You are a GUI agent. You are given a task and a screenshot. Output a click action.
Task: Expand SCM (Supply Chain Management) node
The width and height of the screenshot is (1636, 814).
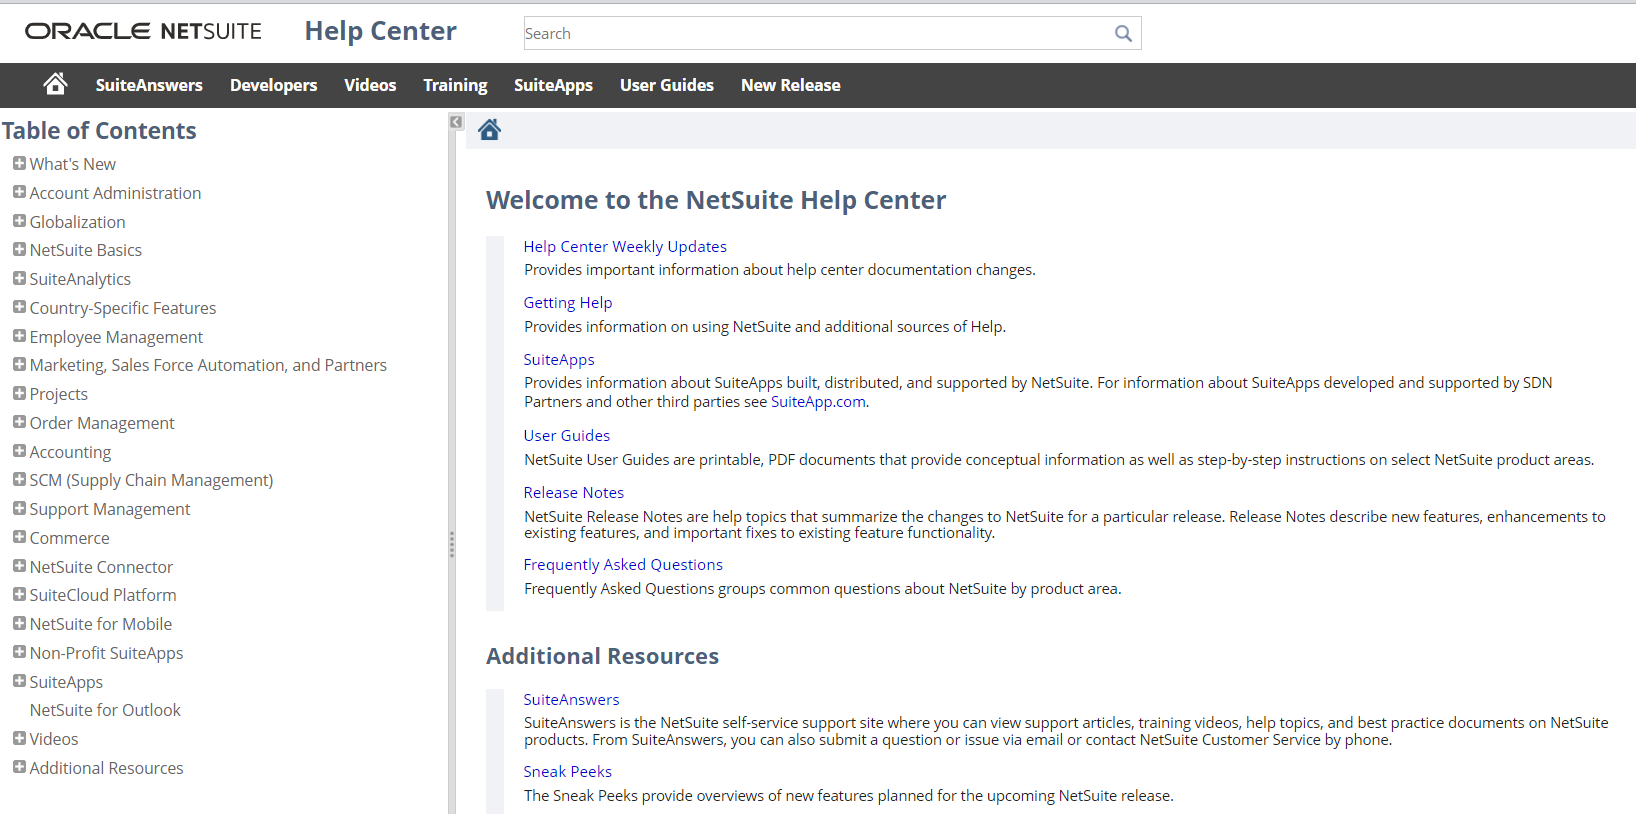pos(19,479)
